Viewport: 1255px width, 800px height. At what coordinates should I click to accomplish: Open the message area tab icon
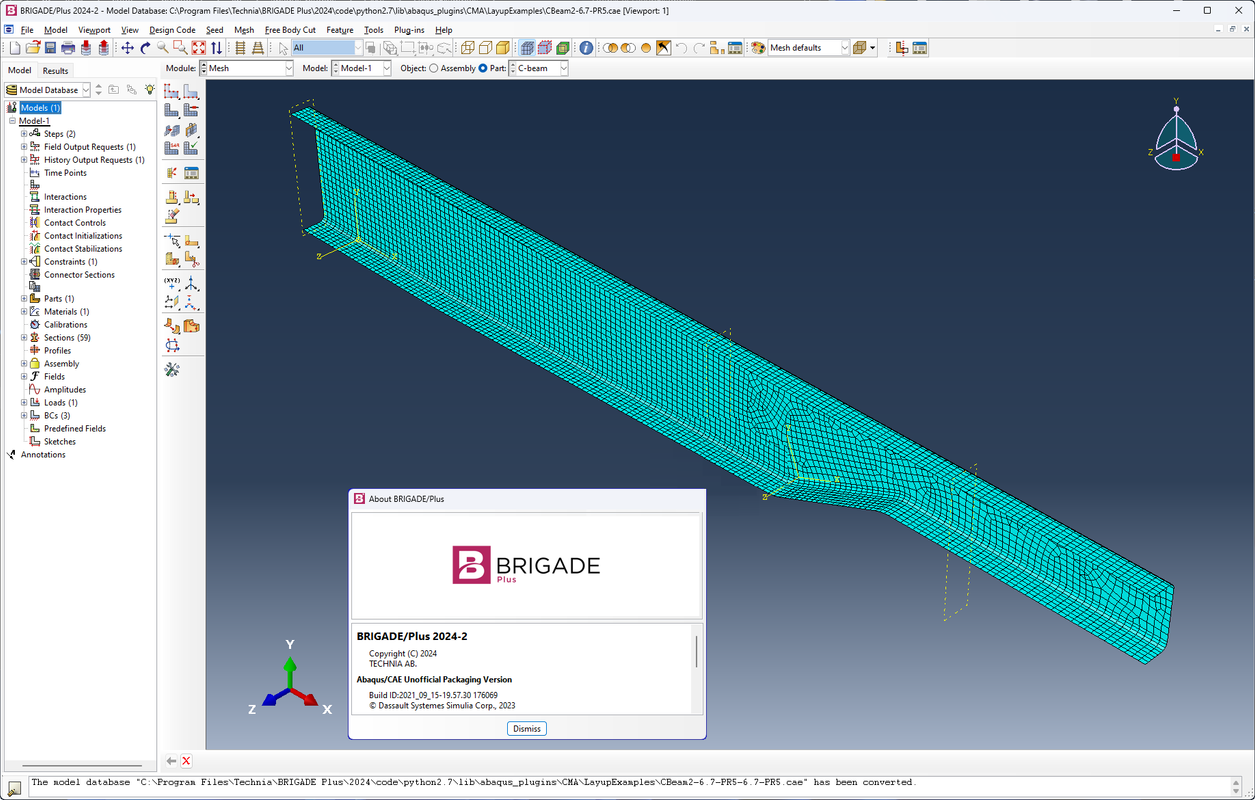coord(14,789)
